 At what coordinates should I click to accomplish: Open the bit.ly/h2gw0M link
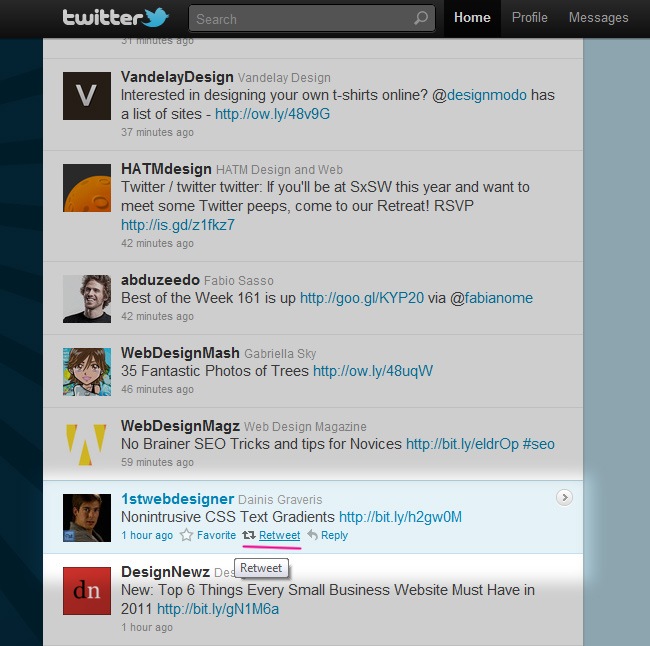tap(400, 517)
